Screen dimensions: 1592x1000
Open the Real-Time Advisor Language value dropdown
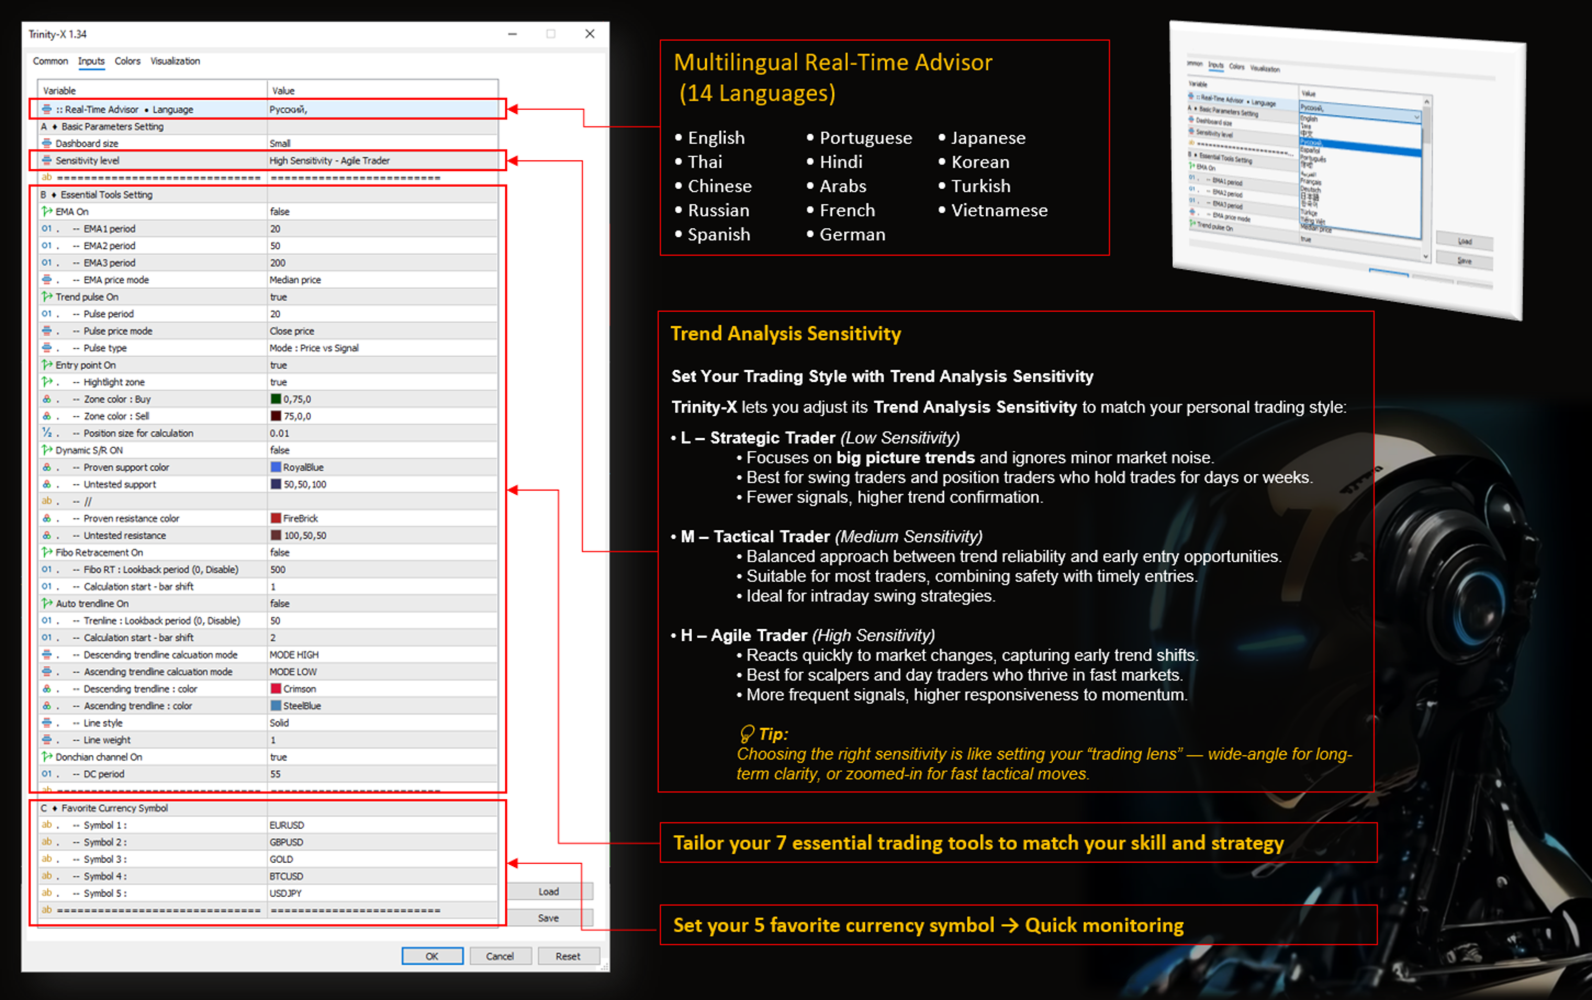tap(382, 109)
